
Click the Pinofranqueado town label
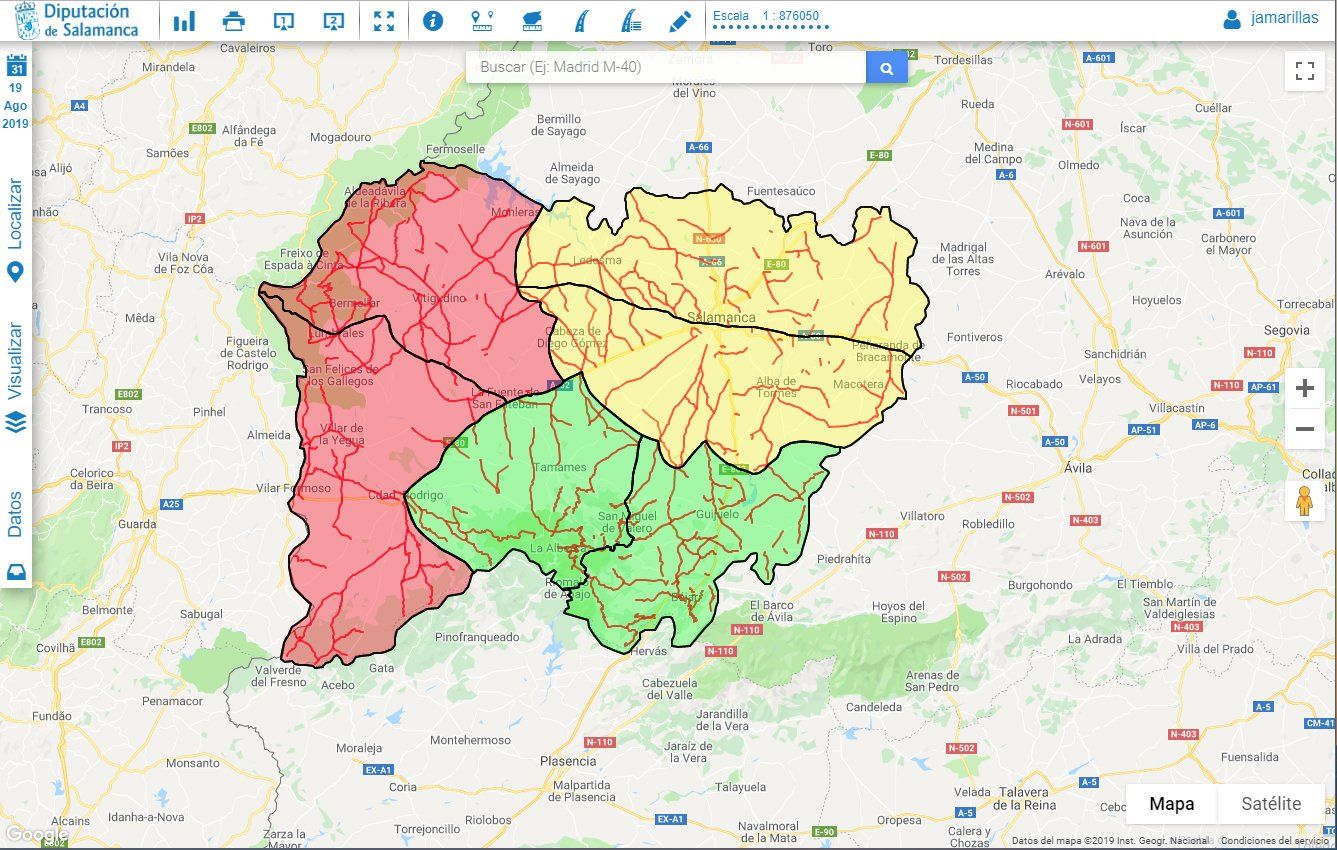pos(477,636)
